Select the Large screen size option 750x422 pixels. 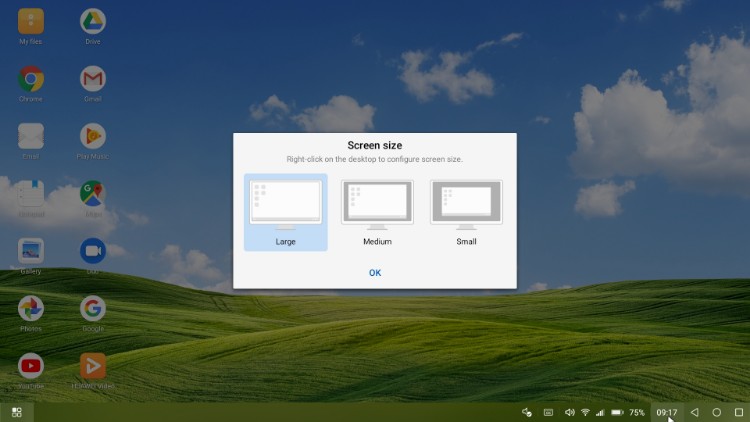pos(286,212)
